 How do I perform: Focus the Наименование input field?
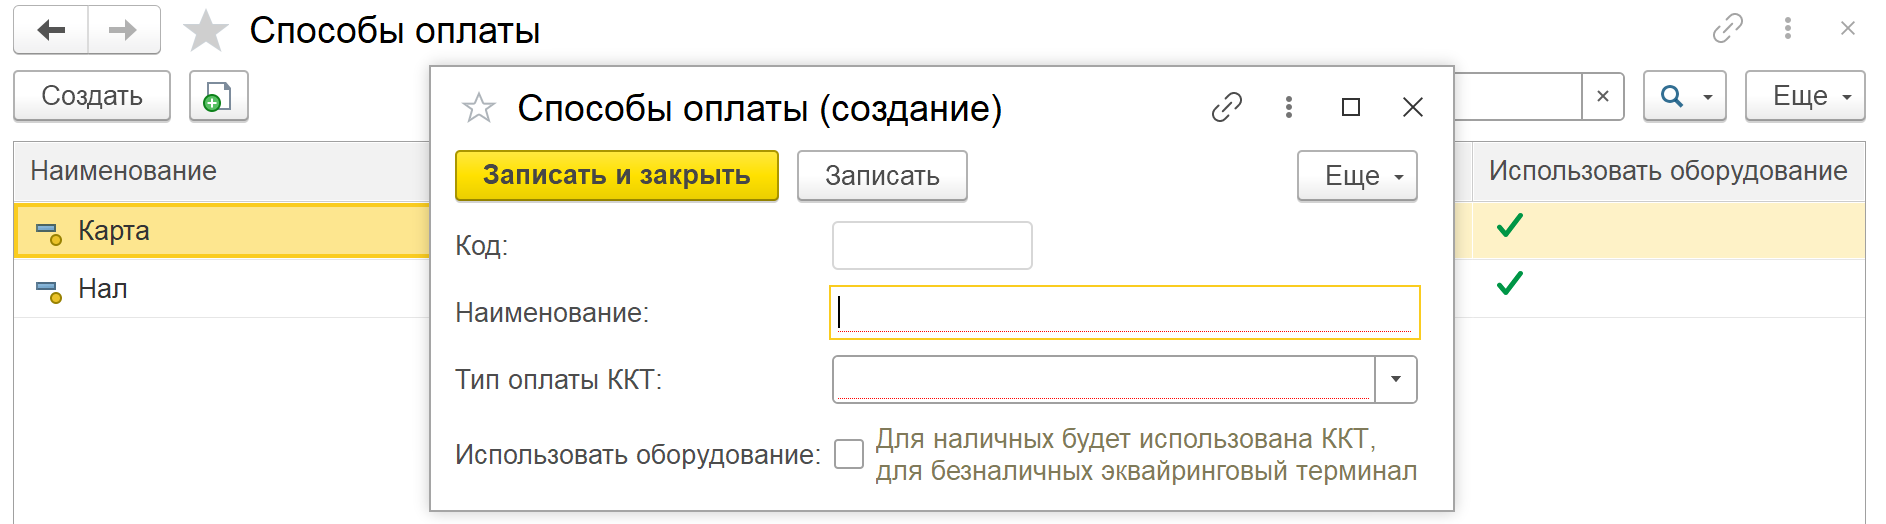[1125, 312]
